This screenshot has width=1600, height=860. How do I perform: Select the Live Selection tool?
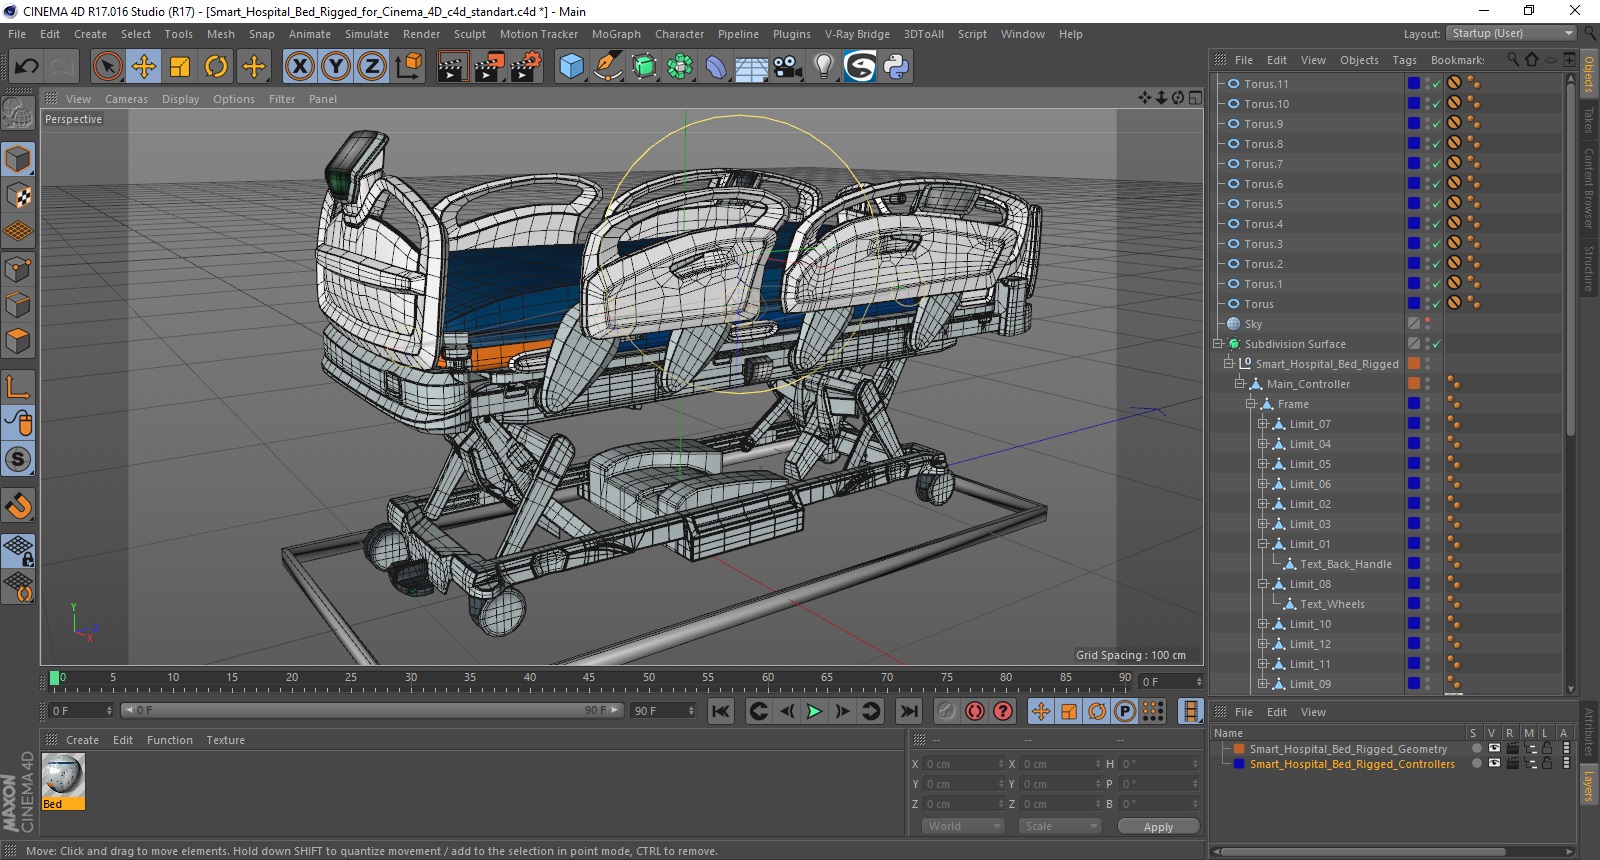(107, 67)
